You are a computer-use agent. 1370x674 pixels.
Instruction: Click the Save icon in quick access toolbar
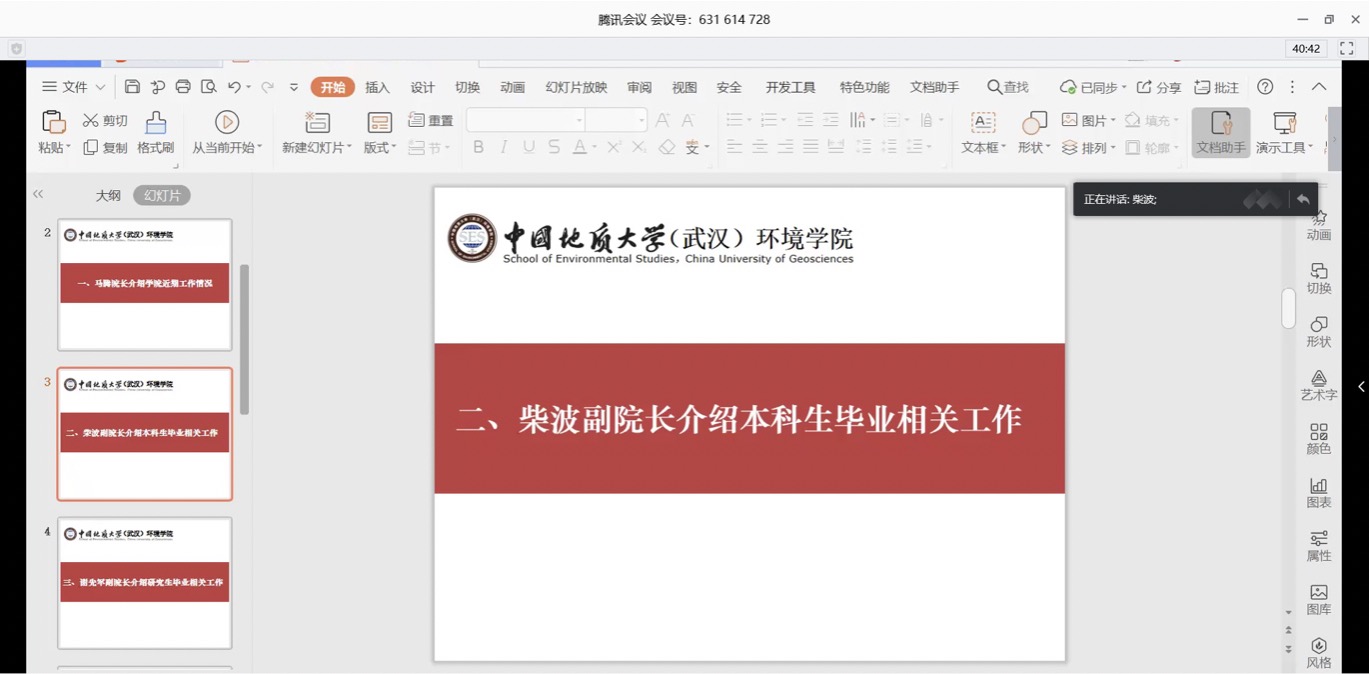(x=132, y=87)
